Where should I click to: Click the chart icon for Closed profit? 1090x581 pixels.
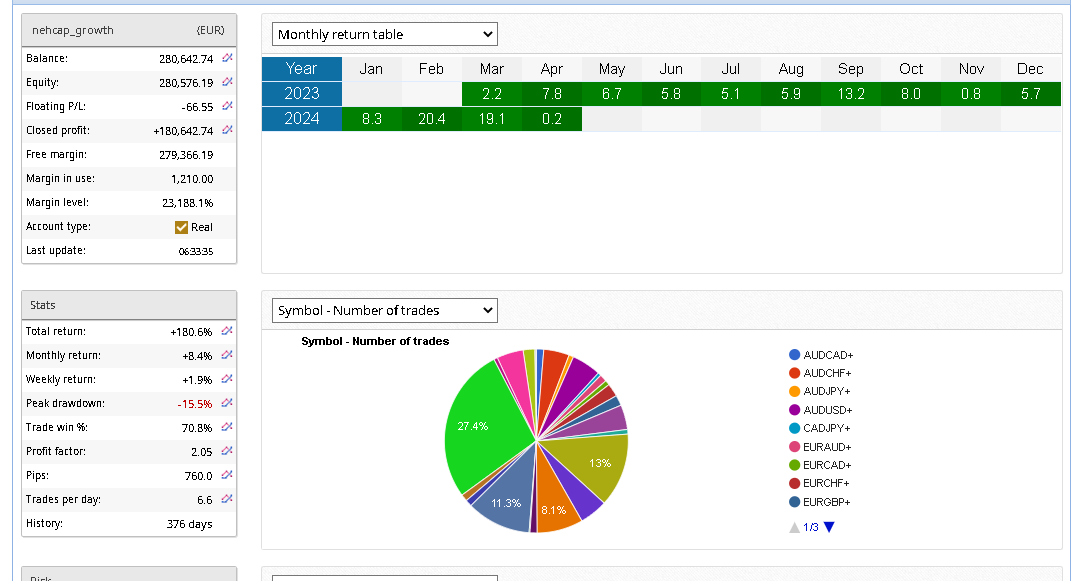(227, 130)
